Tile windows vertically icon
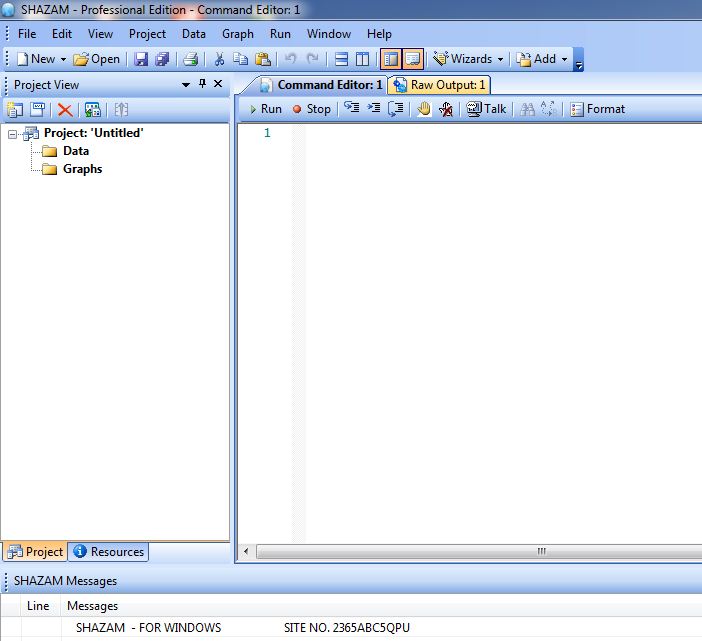702x641 pixels. pyautogui.click(x=362, y=59)
